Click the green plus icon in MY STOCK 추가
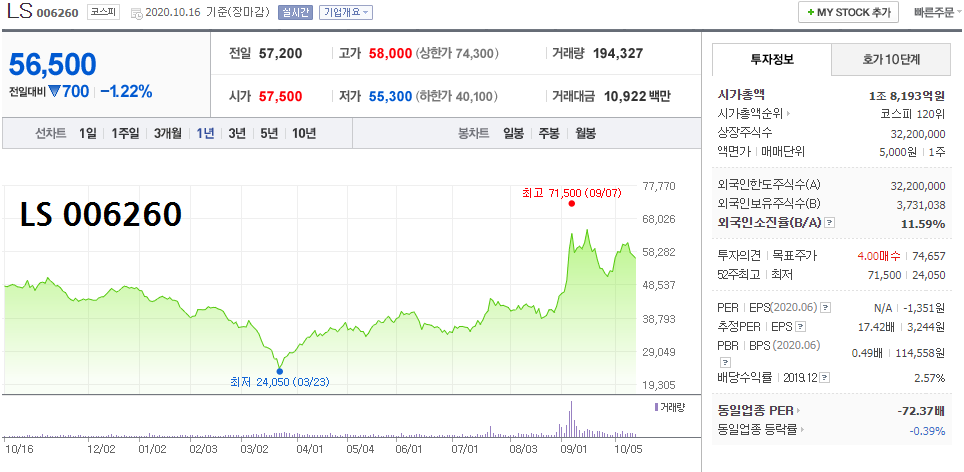 click(811, 12)
